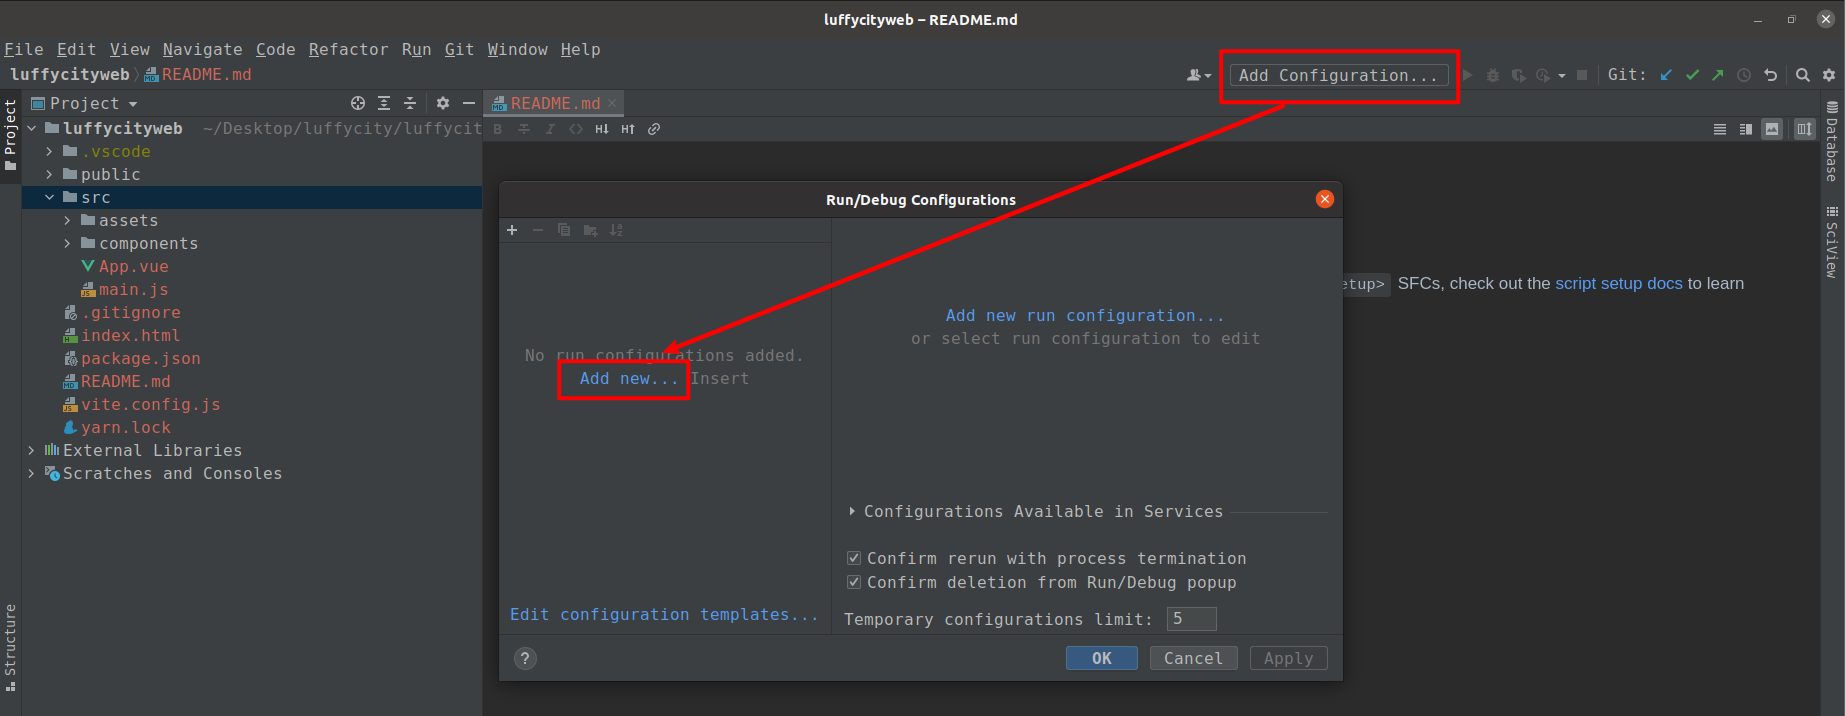Image resolution: width=1845 pixels, height=716 pixels.
Task: Add new configuration with plus icon
Action: 512,230
